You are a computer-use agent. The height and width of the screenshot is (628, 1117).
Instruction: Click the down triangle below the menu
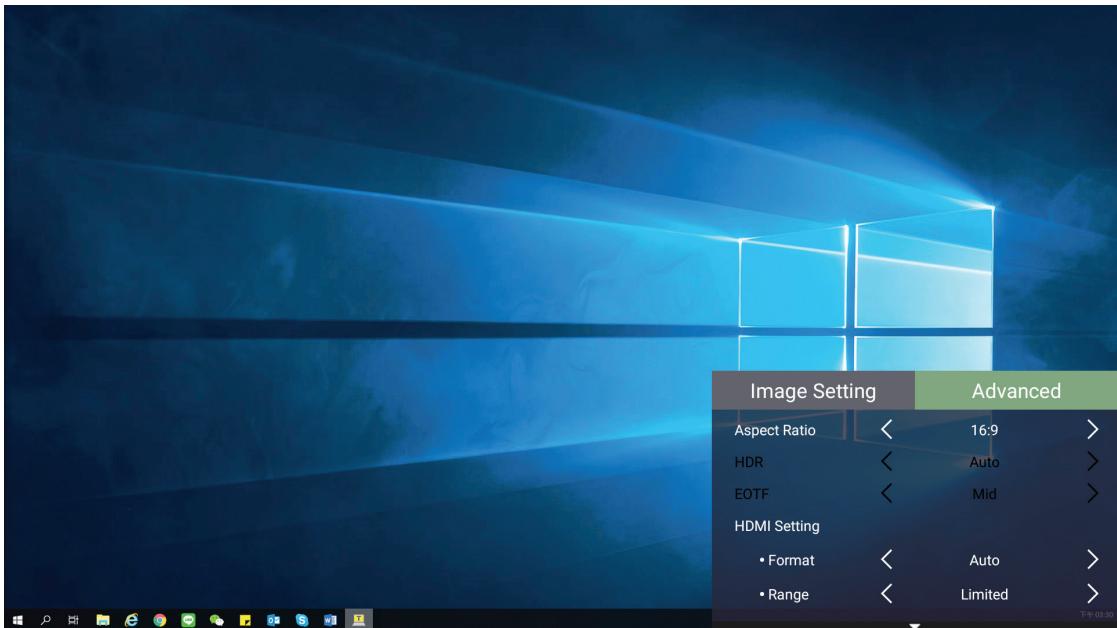click(x=914, y=624)
